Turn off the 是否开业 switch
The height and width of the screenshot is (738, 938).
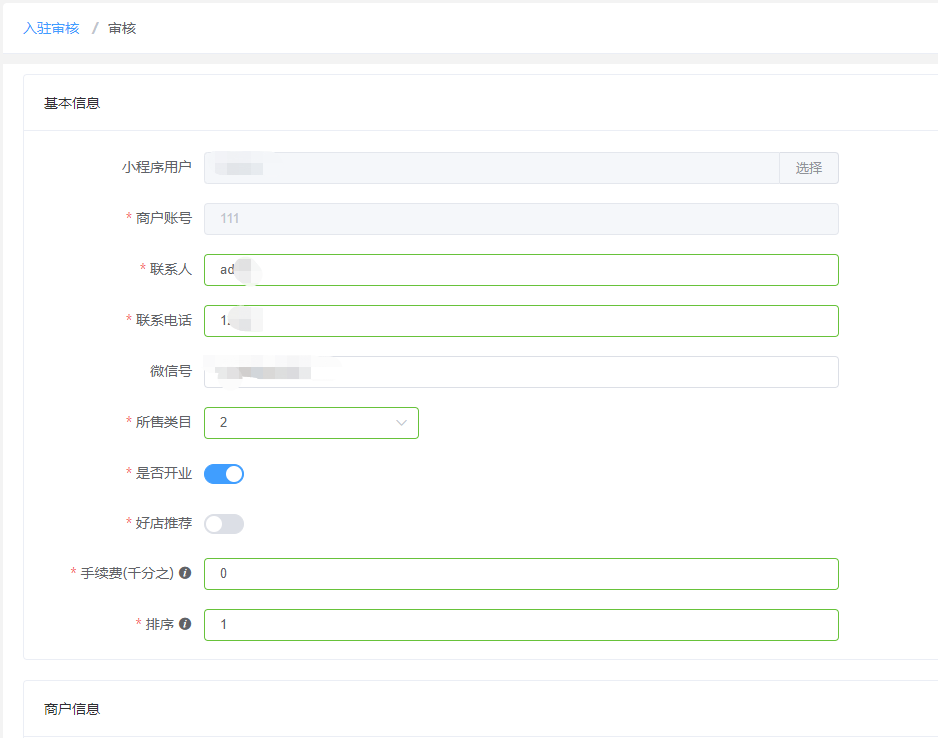(x=224, y=474)
